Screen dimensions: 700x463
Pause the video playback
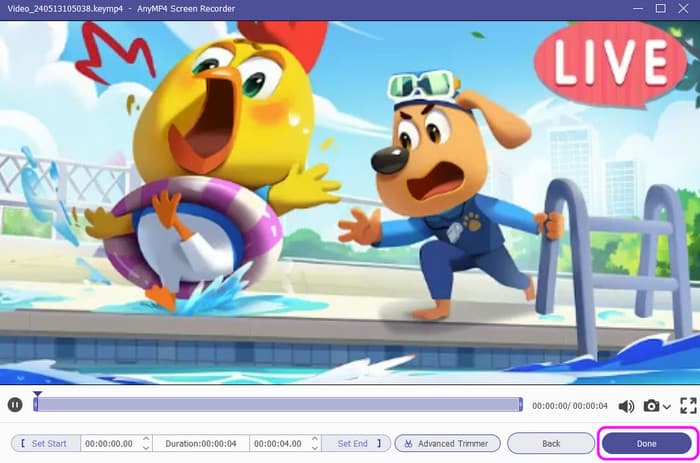tap(15, 405)
